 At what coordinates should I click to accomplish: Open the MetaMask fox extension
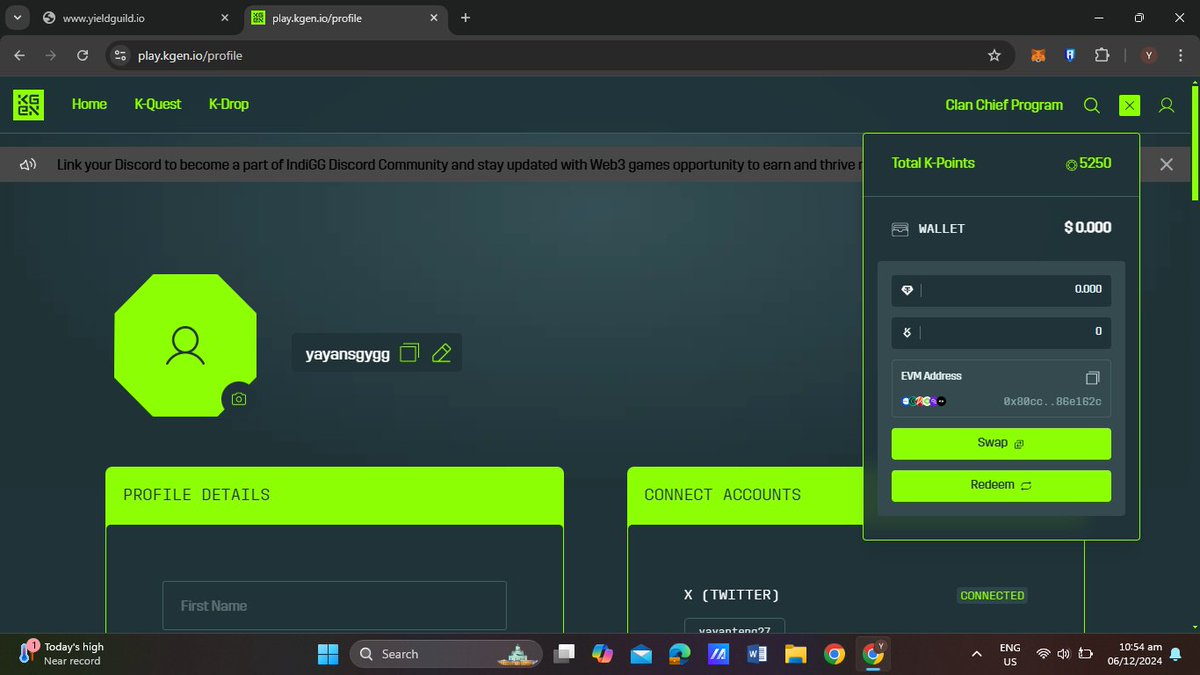click(x=1039, y=56)
